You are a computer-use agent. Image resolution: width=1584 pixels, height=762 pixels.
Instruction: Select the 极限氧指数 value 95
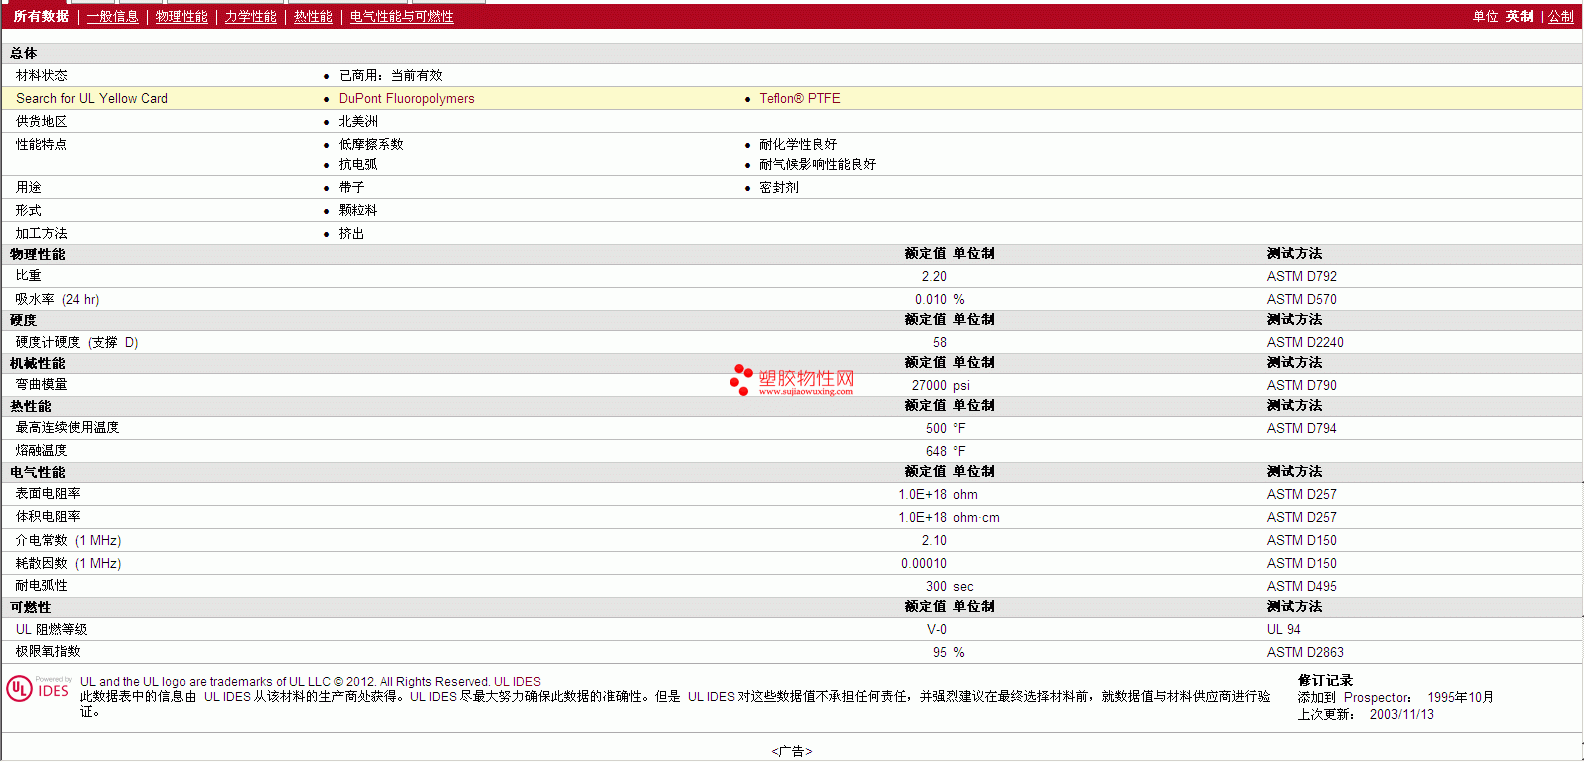940,653
